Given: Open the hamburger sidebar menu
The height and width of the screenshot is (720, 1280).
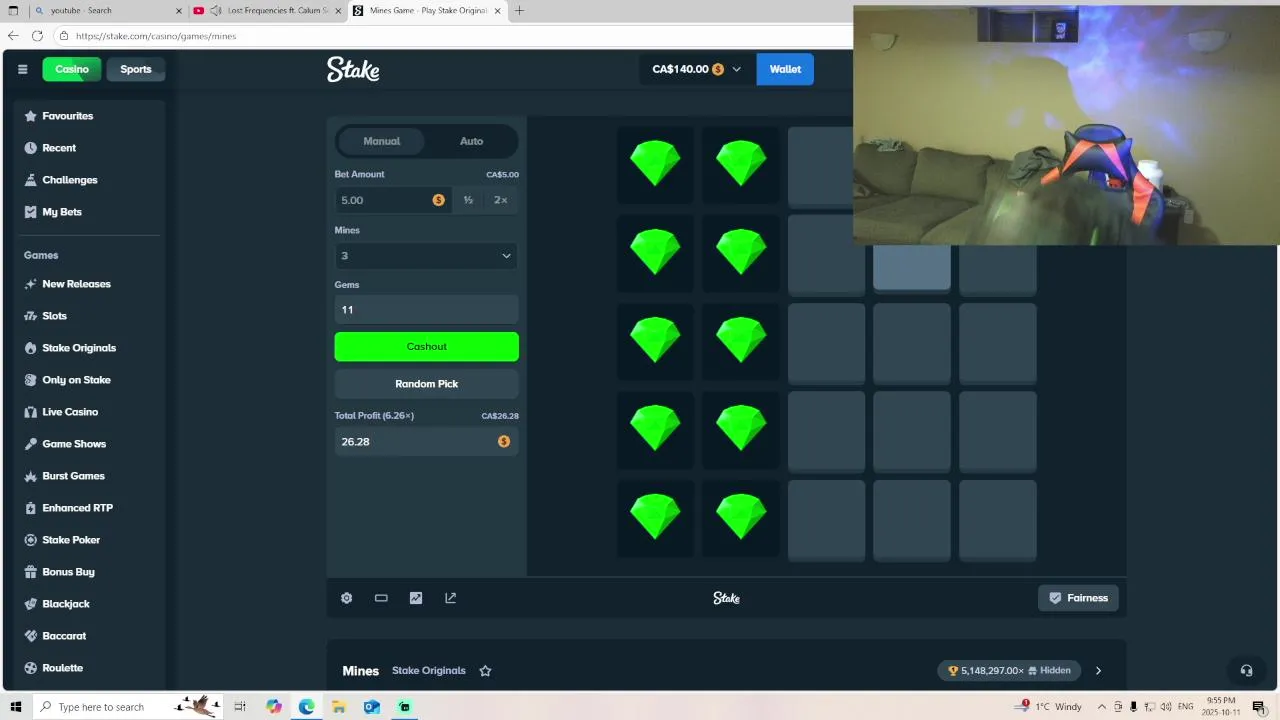Looking at the screenshot, I should click(22, 69).
